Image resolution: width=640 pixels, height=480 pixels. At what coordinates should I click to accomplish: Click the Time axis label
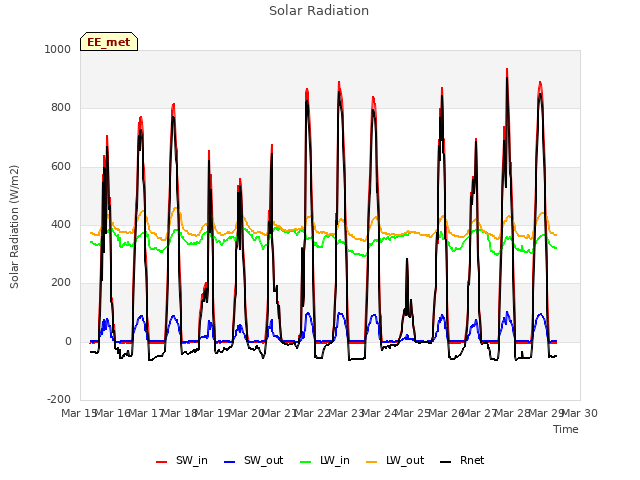tap(566, 429)
